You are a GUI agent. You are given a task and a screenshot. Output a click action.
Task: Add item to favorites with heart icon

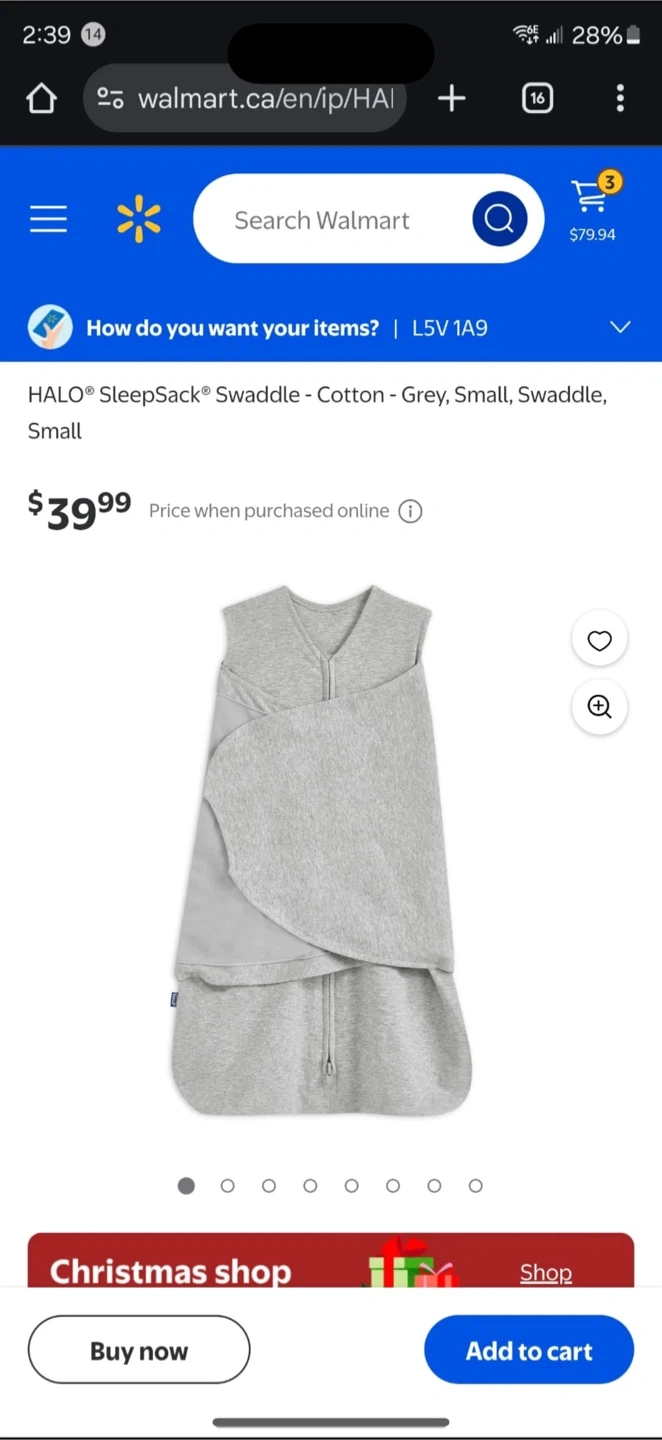pyautogui.click(x=599, y=641)
